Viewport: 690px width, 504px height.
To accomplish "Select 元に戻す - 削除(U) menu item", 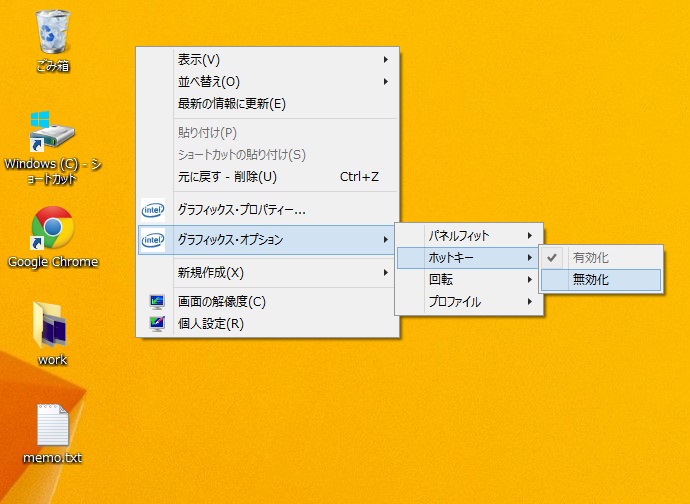I will point(227,177).
